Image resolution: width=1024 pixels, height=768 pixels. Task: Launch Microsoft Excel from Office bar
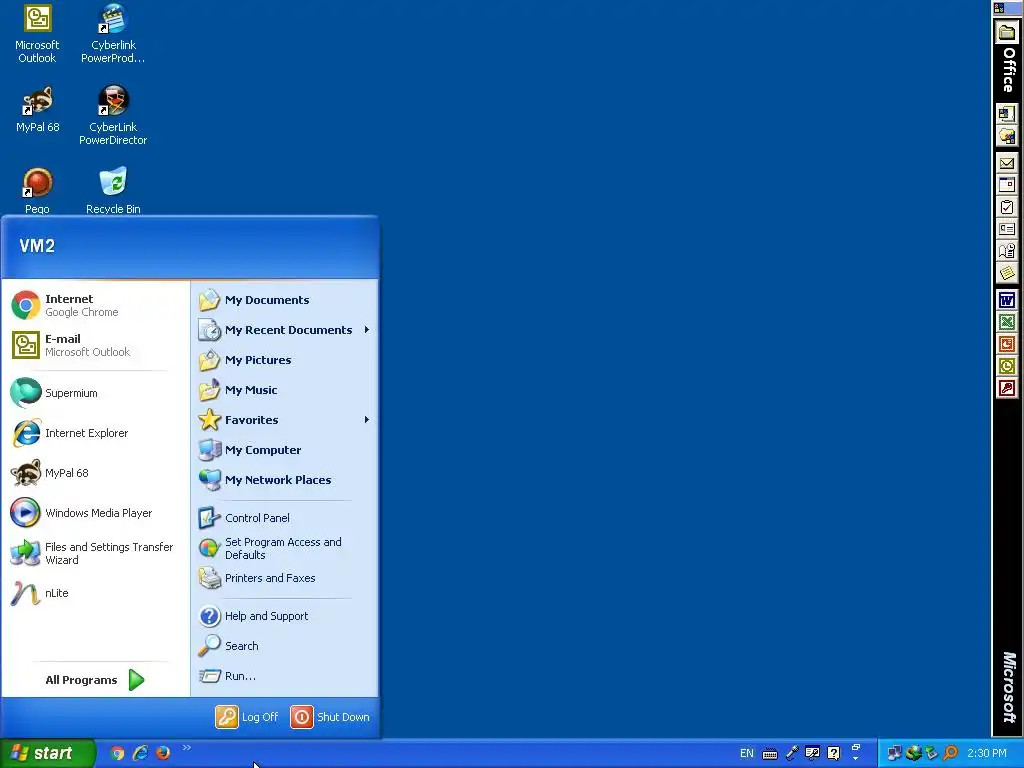1006,322
